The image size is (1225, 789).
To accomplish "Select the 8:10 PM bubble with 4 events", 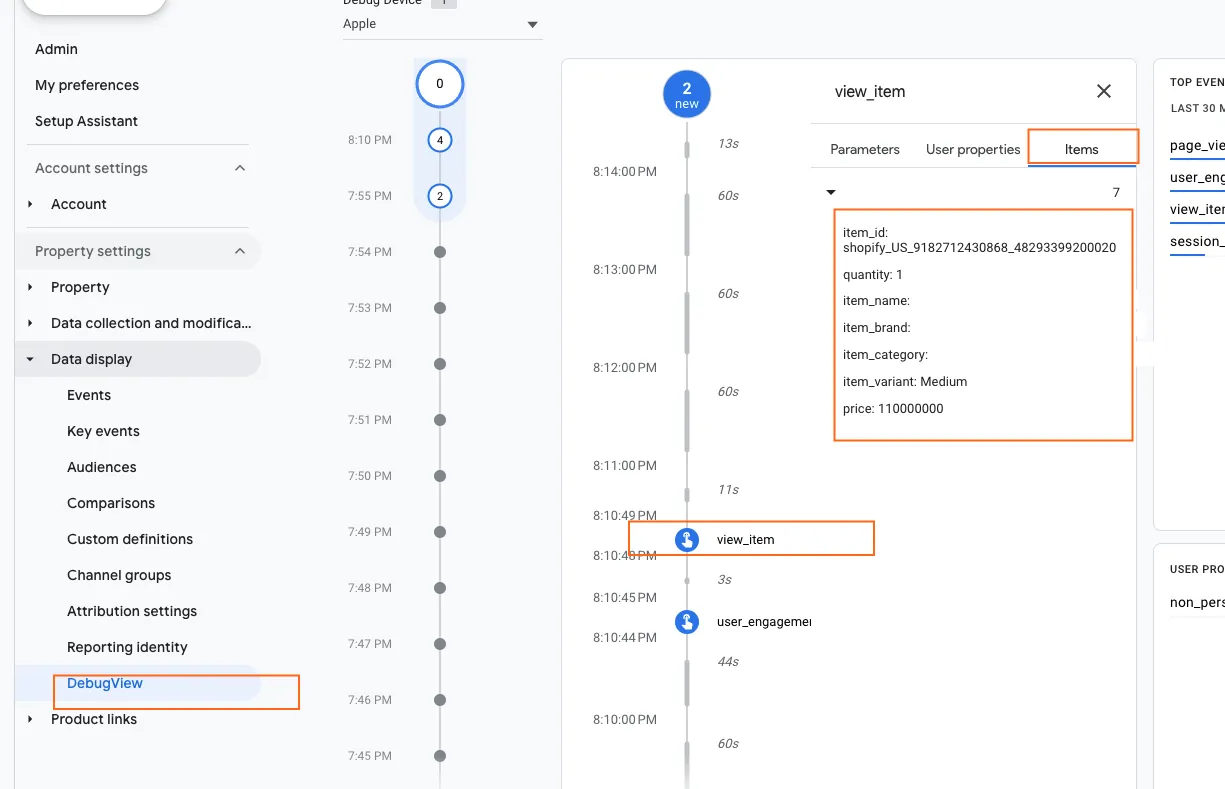I will coord(440,140).
